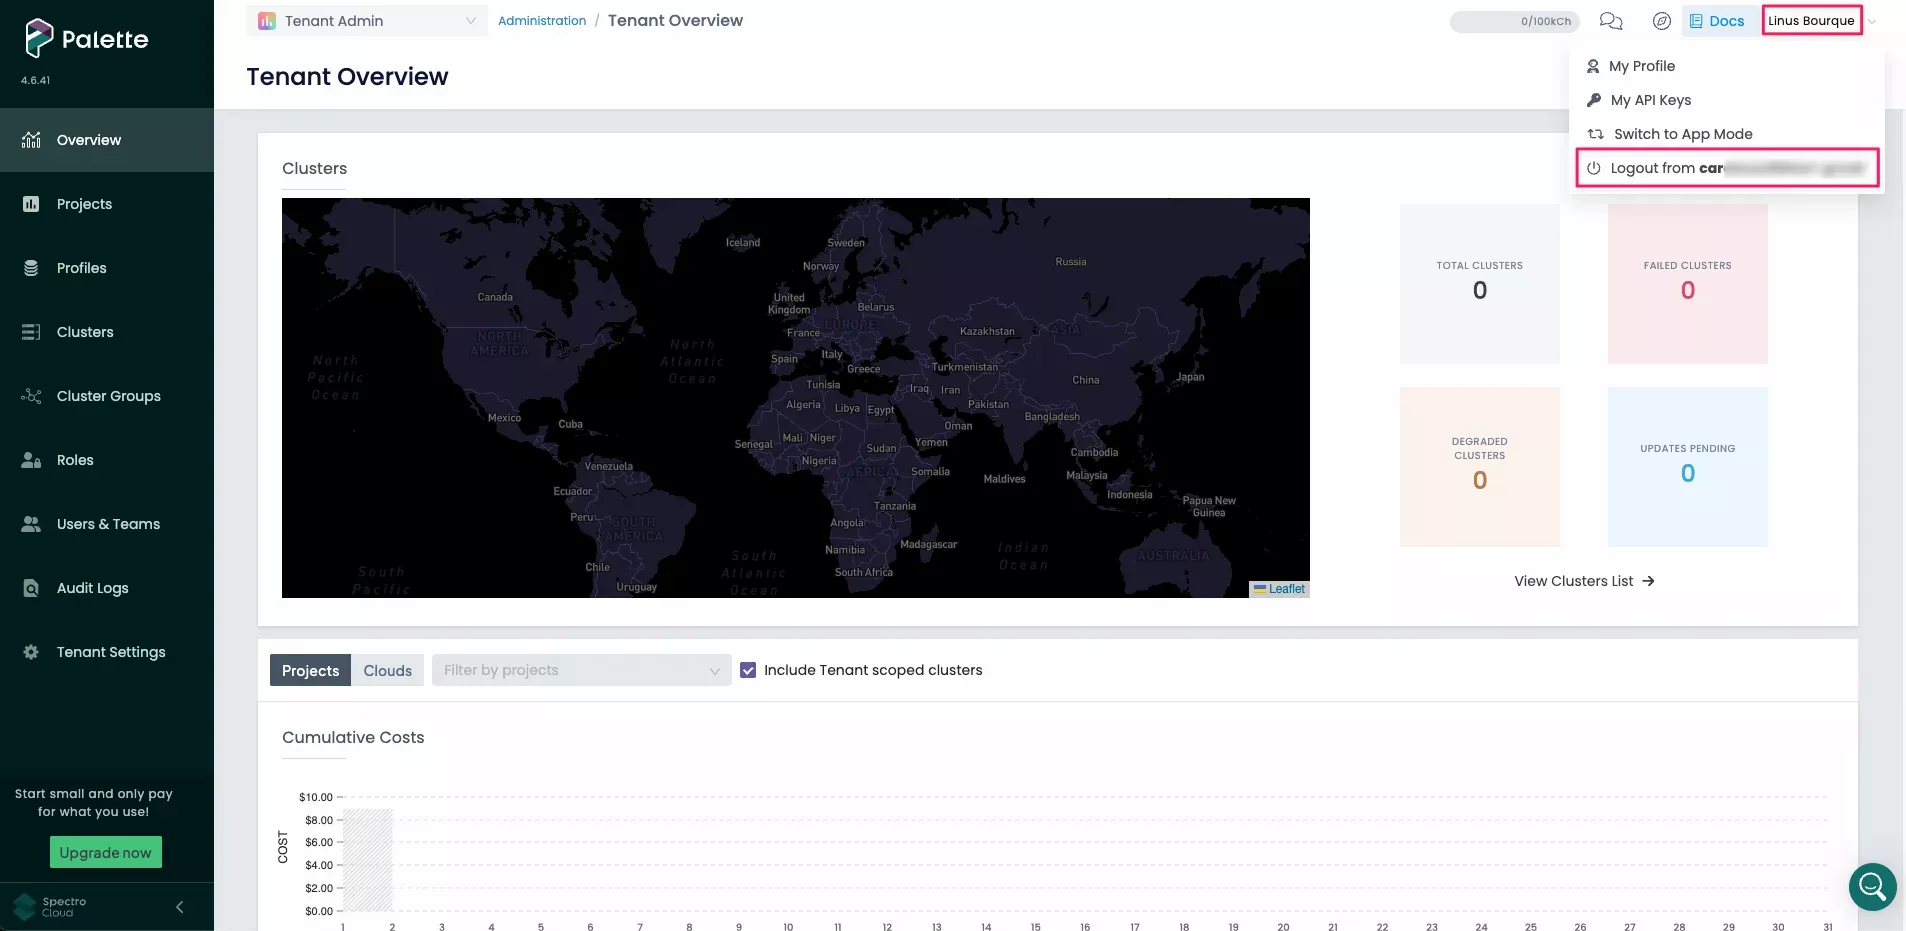Click the Palette logo icon
The width and height of the screenshot is (1906, 931).
tap(38, 38)
